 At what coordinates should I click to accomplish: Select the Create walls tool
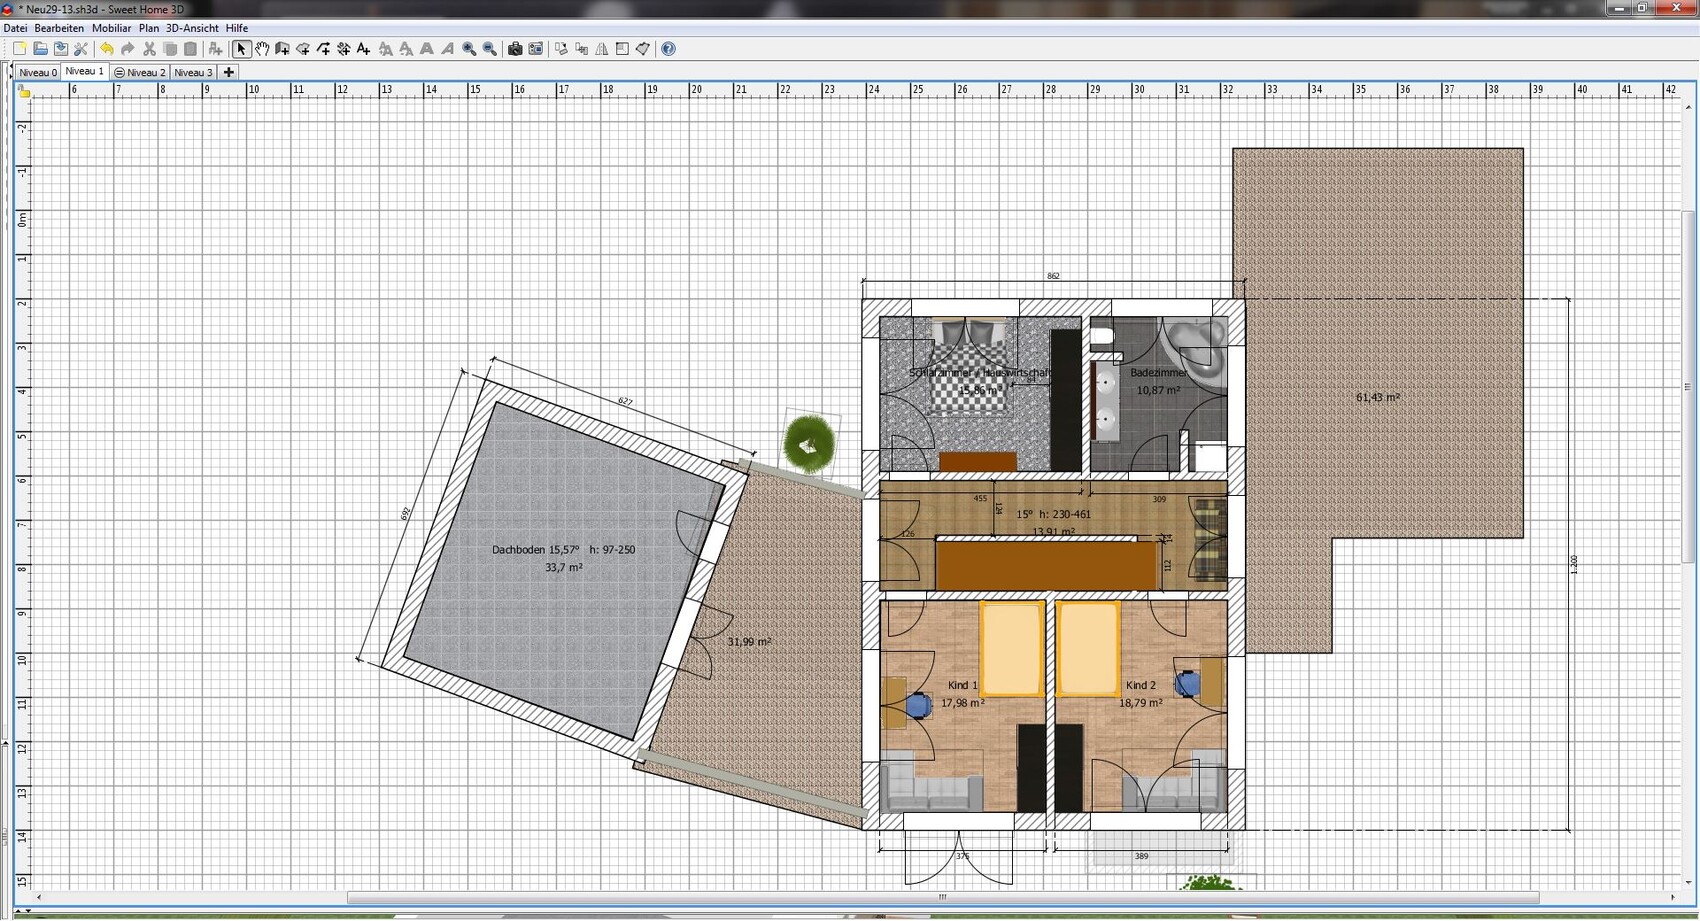tap(282, 49)
